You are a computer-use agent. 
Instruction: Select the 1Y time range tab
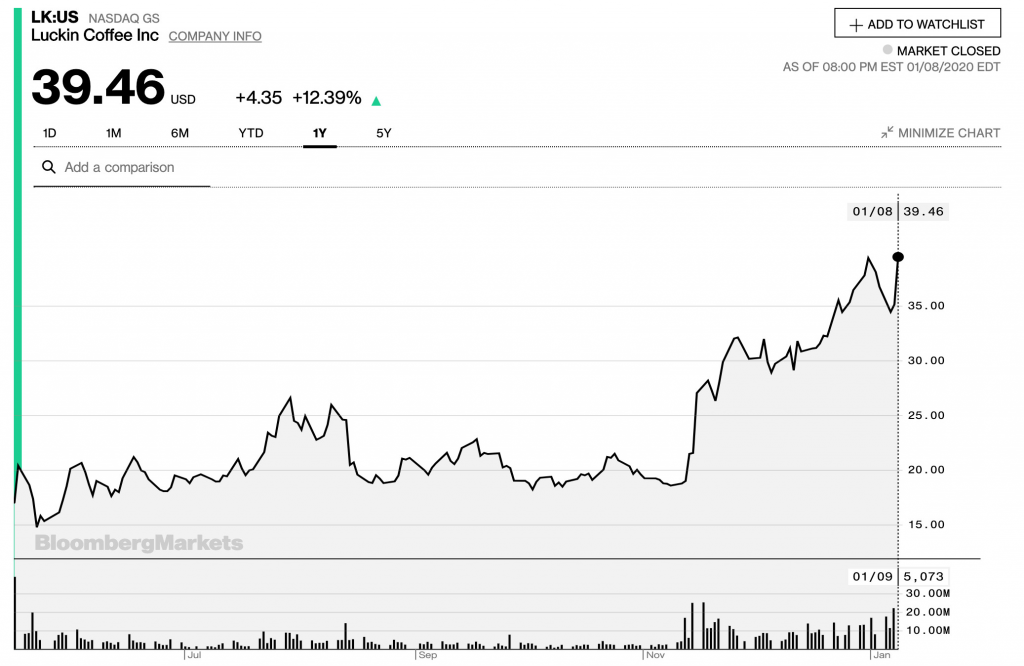point(319,133)
